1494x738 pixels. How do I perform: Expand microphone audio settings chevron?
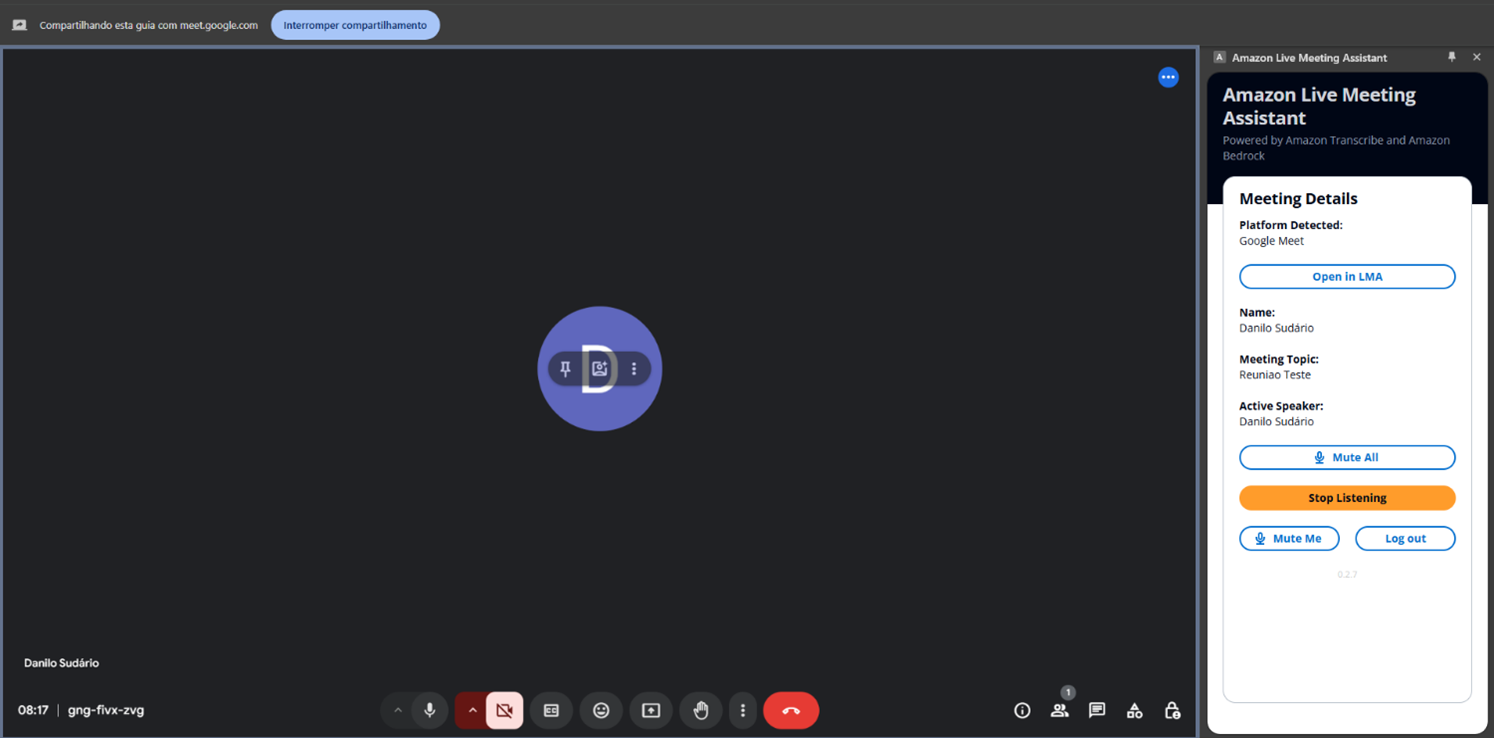click(397, 710)
